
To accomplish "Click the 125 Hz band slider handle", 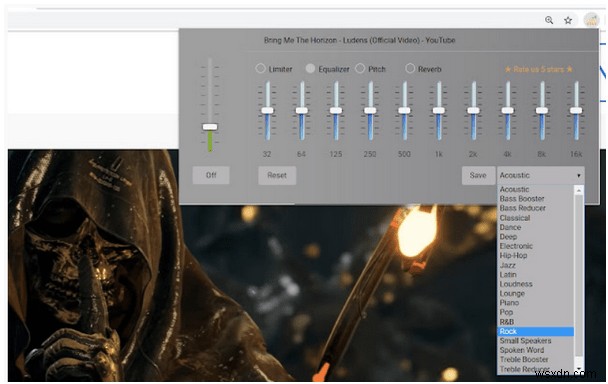I will pyautogui.click(x=336, y=111).
